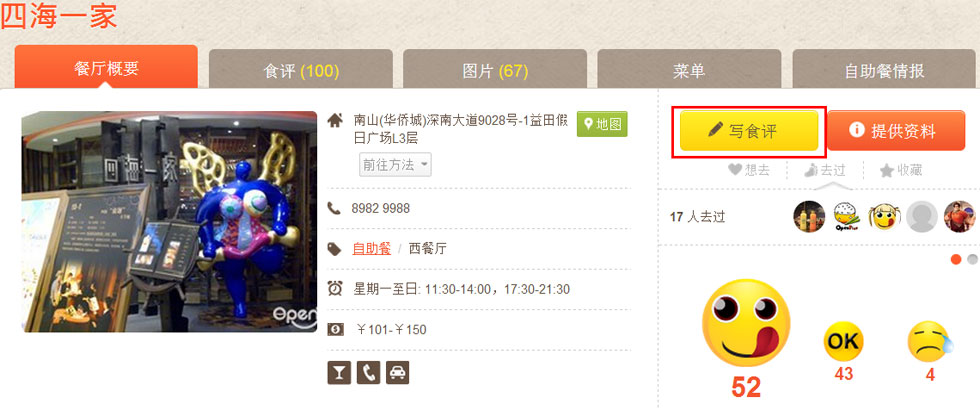This screenshot has height=410, width=980.
Task: Click the green 地图 map button
Action: click(x=602, y=124)
